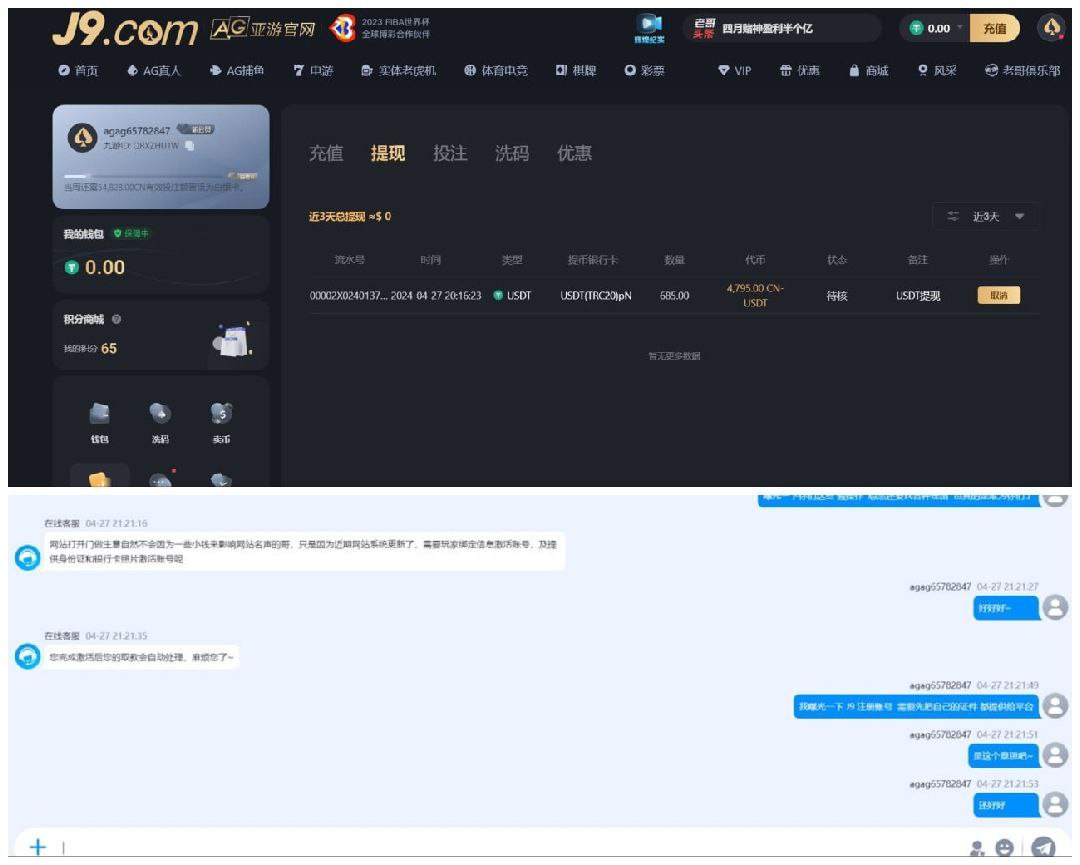Click the 洗码 icon in sidebar

[x=160, y=415]
